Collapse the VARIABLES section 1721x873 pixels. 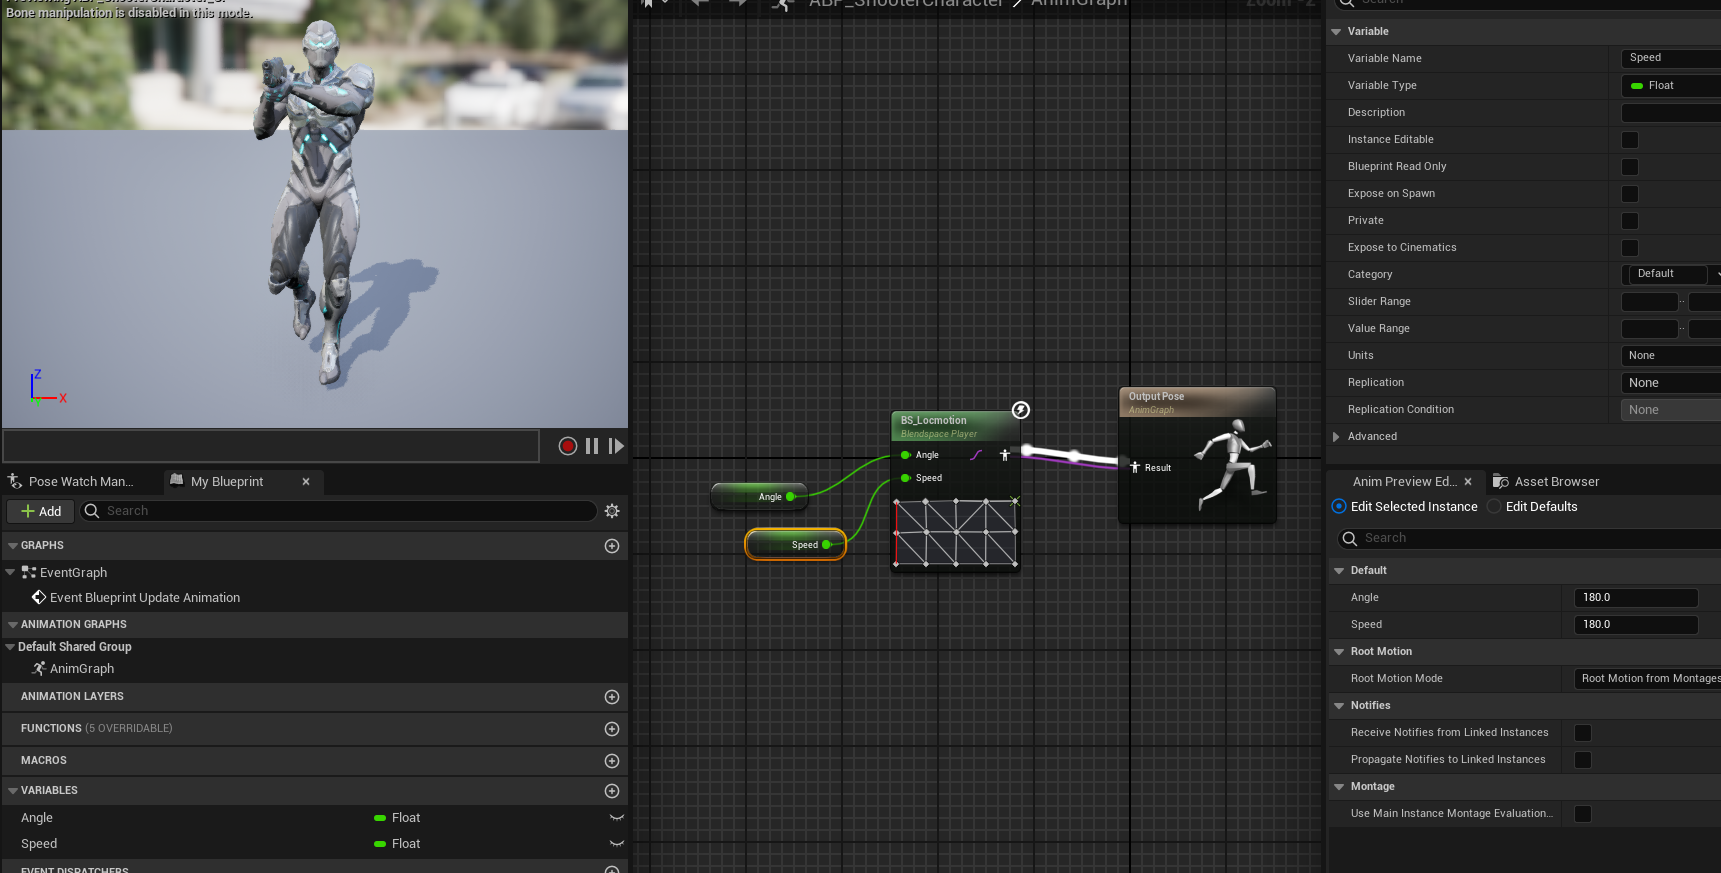[13, 791]
